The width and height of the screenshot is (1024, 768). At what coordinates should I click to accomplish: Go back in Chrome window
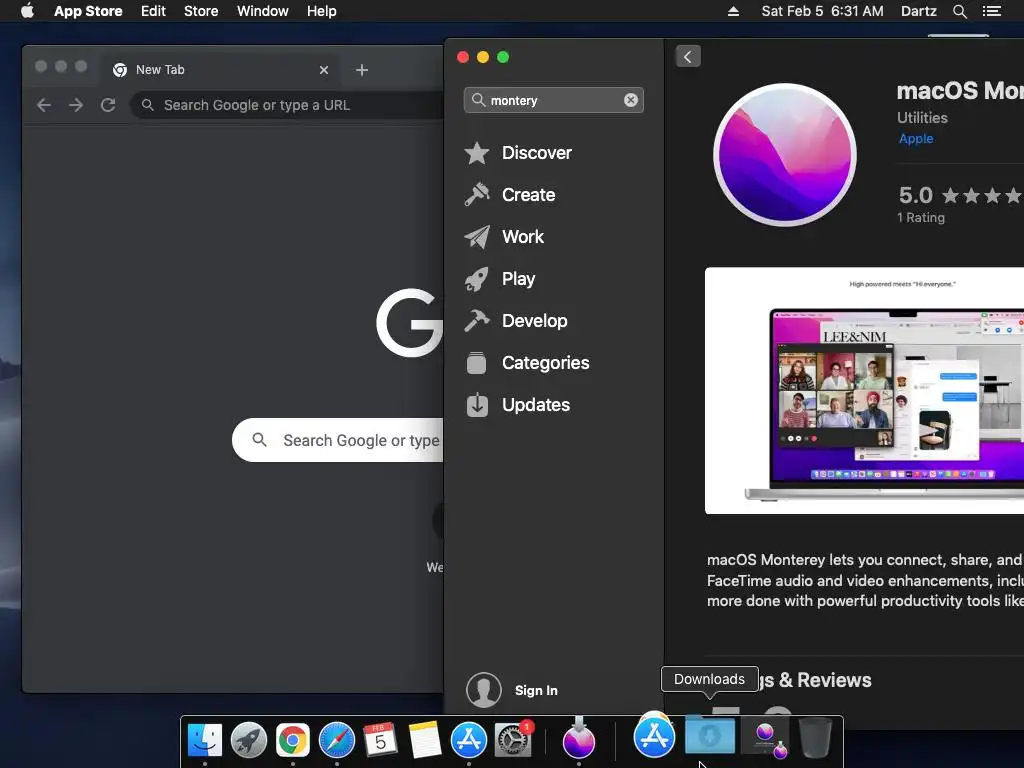pyautogui.click(x=44, y=104)
